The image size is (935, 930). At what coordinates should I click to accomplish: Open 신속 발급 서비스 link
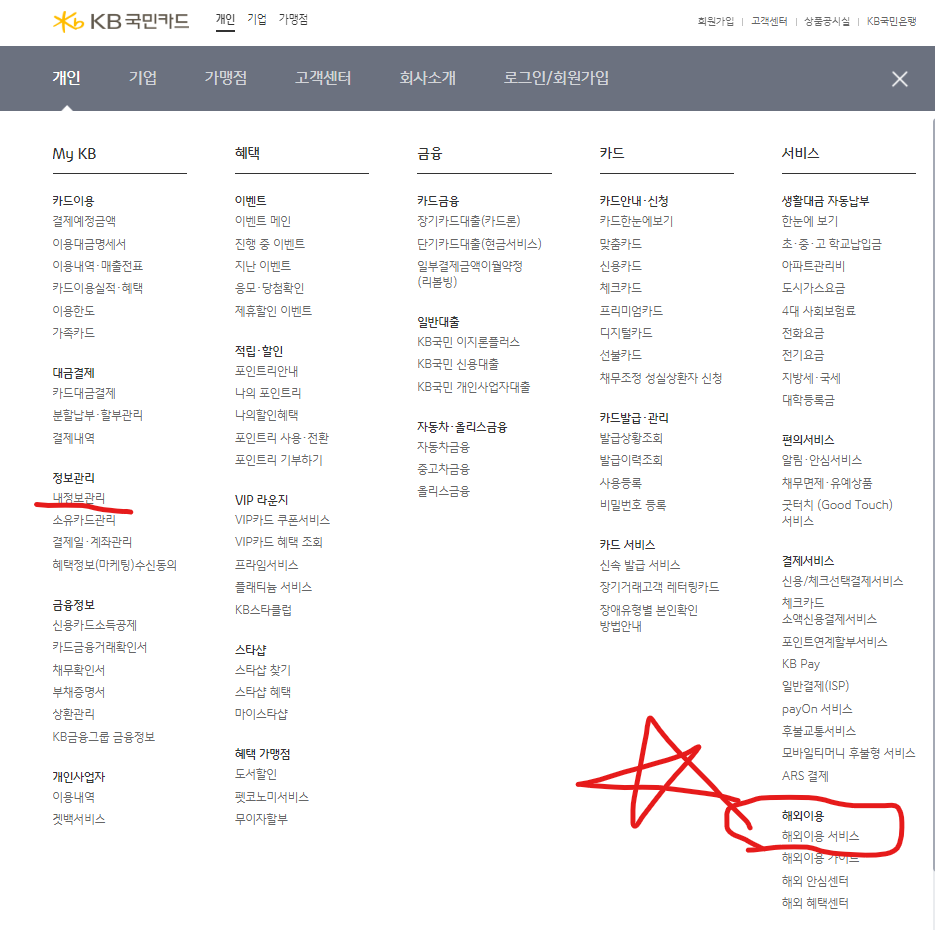640,565
